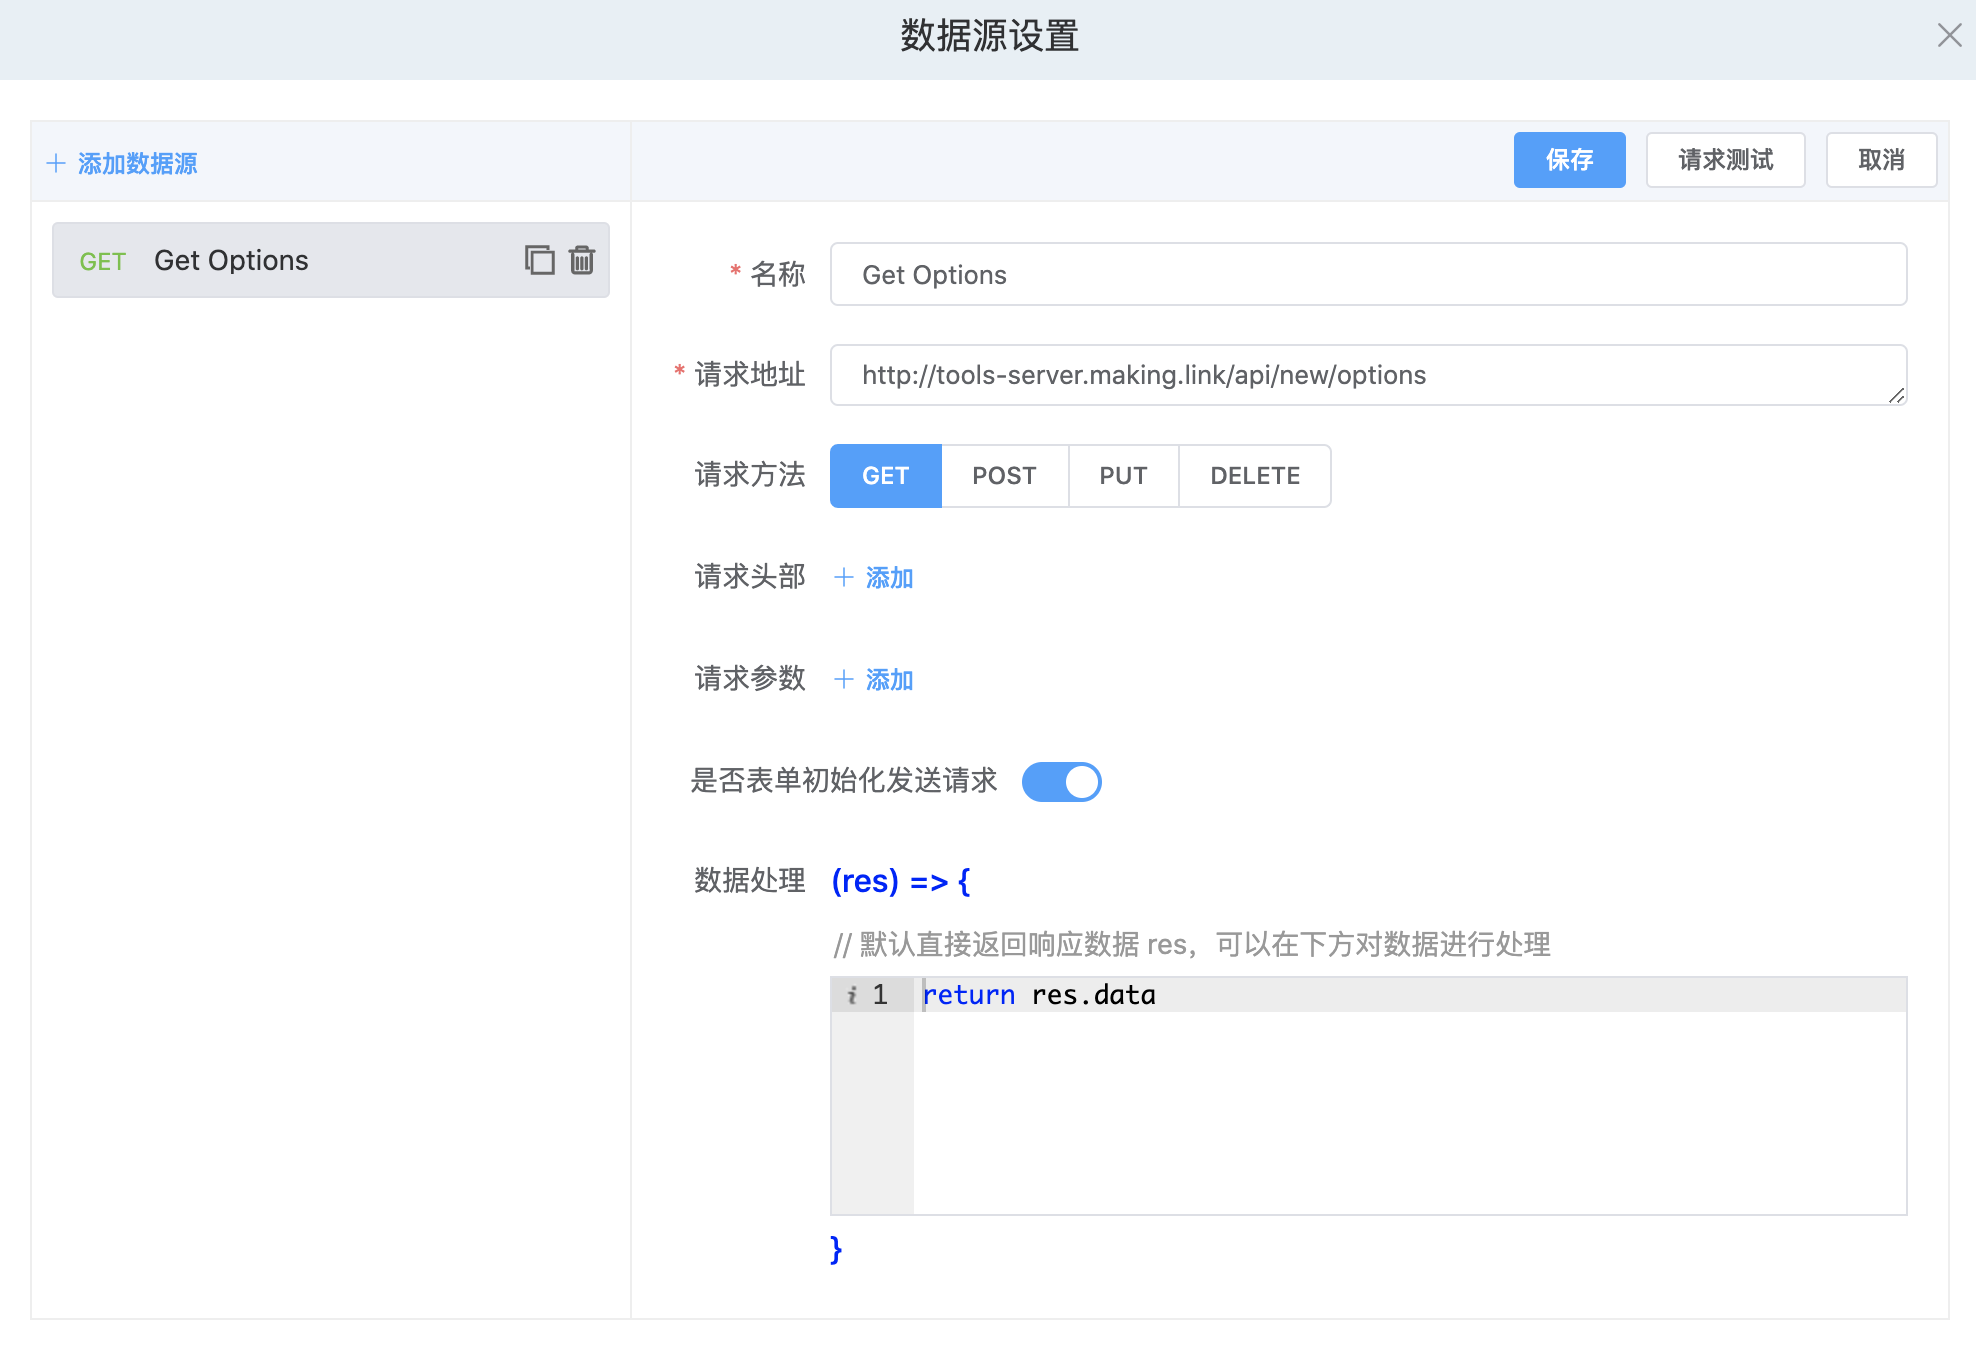
Task: Select the PUT request method
Action: 1123,475
